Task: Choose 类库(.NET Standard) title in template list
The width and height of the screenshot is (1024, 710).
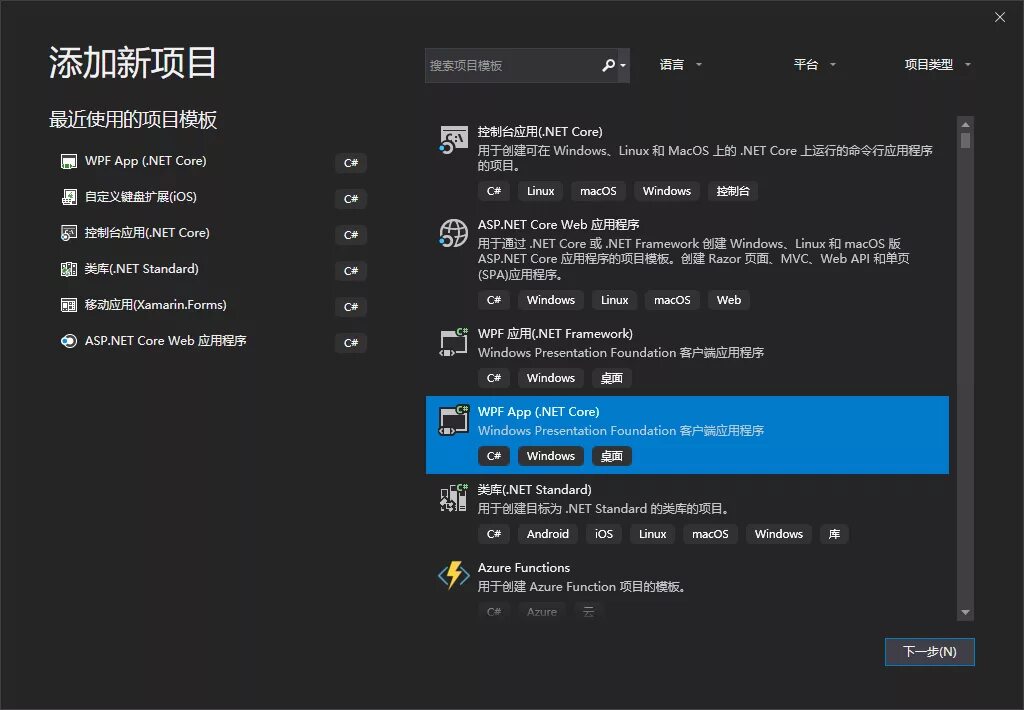Action: (x=534, y=489)
